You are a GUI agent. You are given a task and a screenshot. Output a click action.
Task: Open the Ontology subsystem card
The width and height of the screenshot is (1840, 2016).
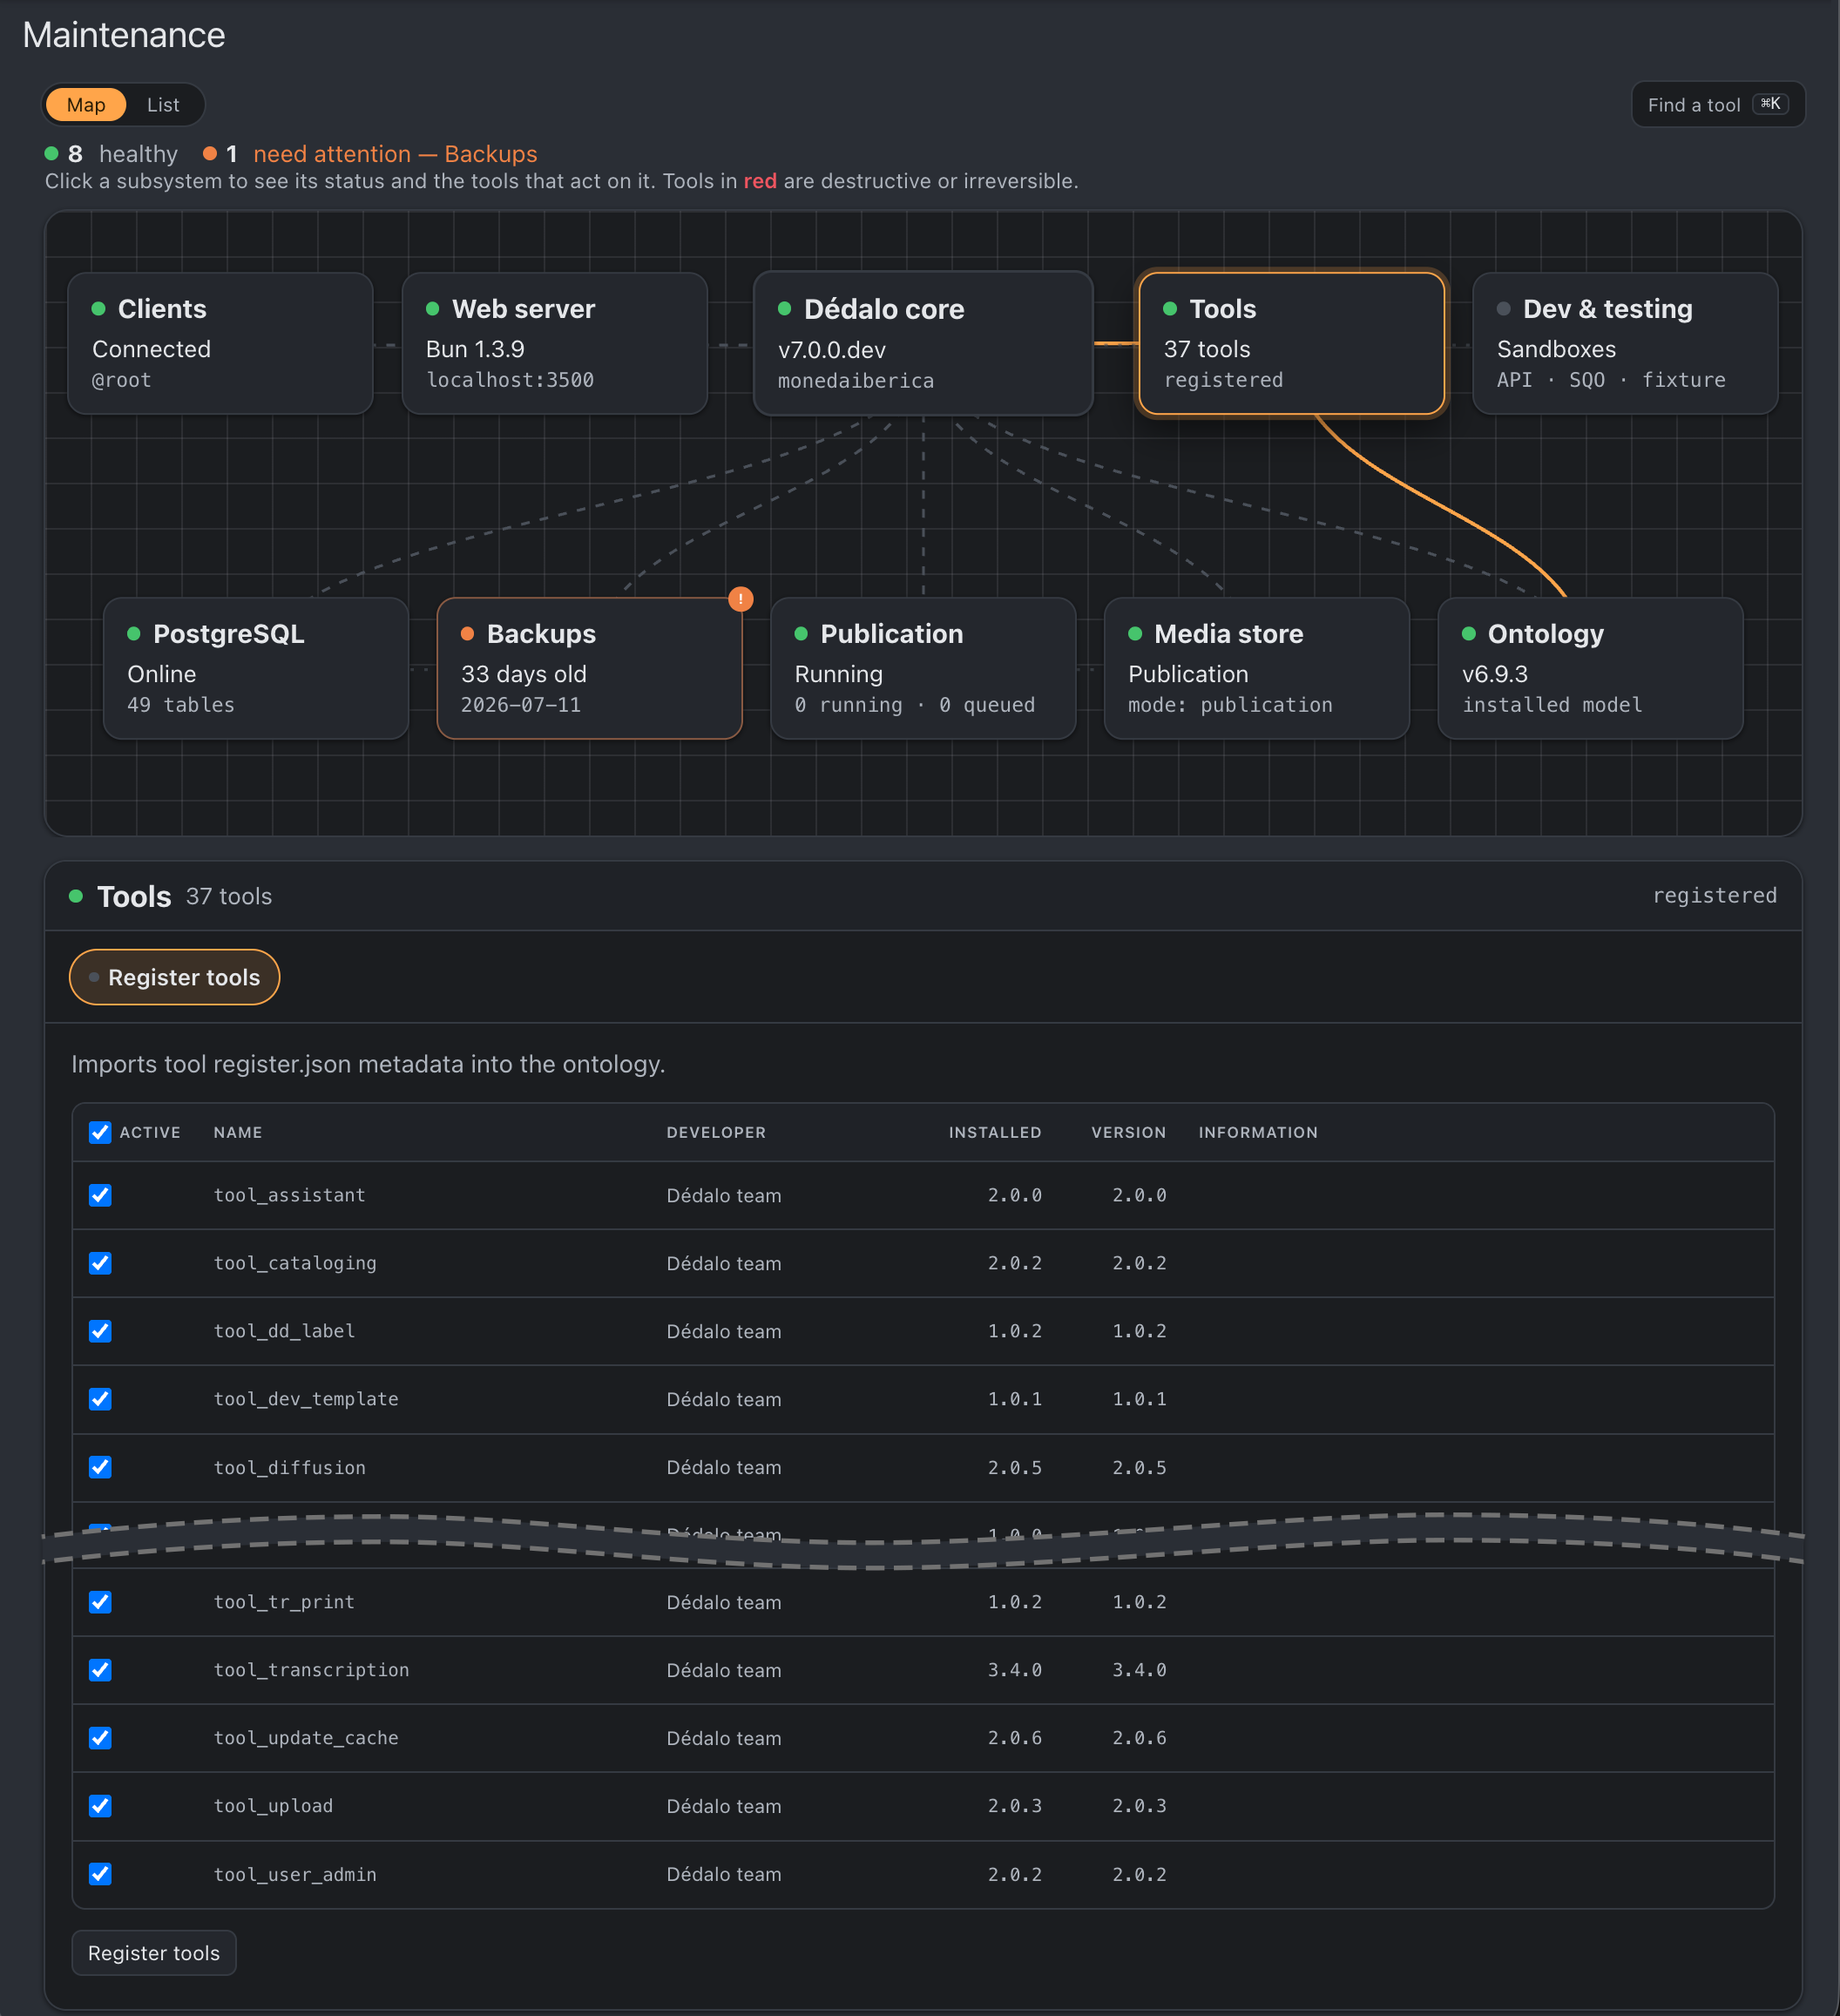(x=1590, y=668)
